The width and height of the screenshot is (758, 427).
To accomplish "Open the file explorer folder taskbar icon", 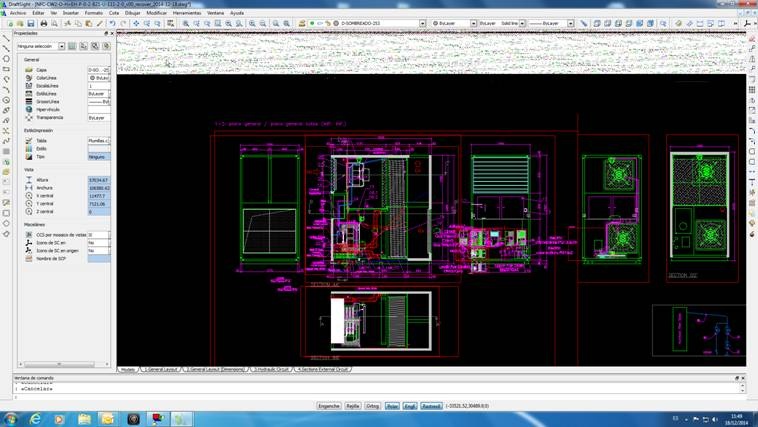I will pos(84,419).
